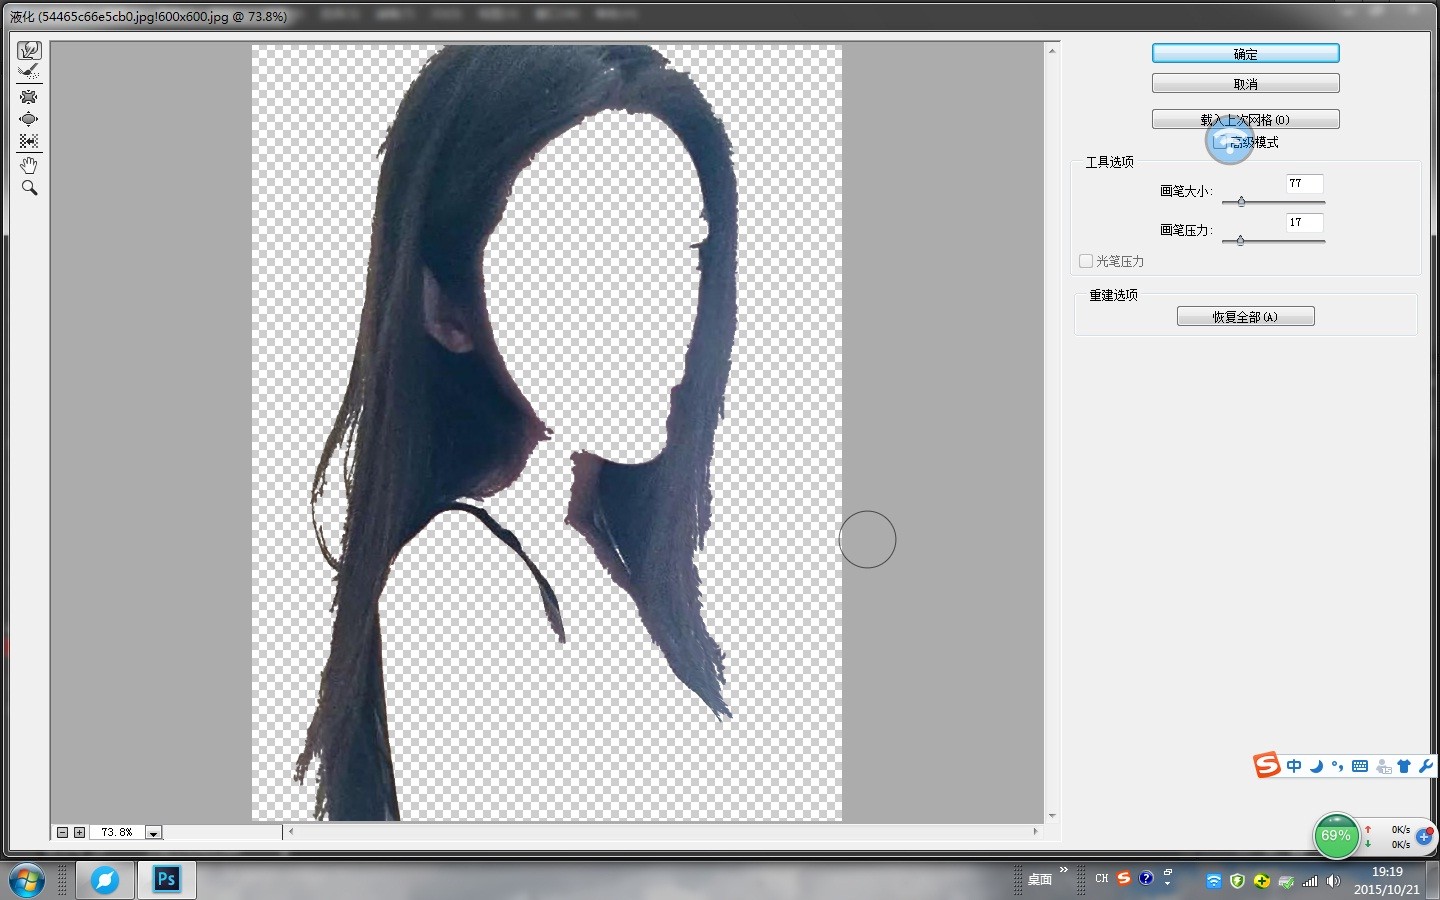Viewport: 1440px width, 900px height.
Task: Click the 桌面 desktop toolbar label
Action: click(1040, 880)
